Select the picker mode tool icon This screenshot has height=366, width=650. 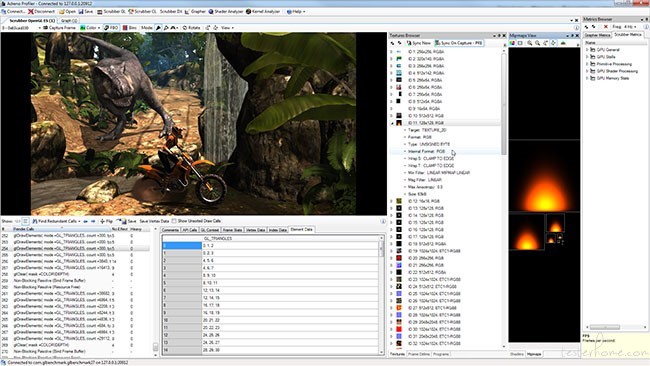pos(158,28)
